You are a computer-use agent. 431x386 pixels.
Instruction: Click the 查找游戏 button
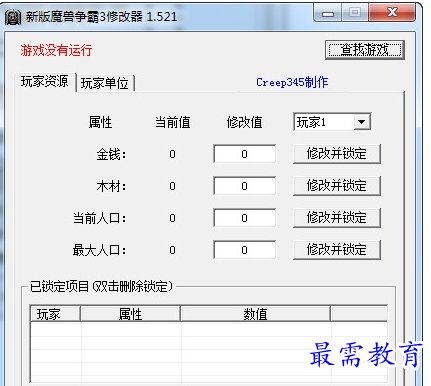point(365,50)
